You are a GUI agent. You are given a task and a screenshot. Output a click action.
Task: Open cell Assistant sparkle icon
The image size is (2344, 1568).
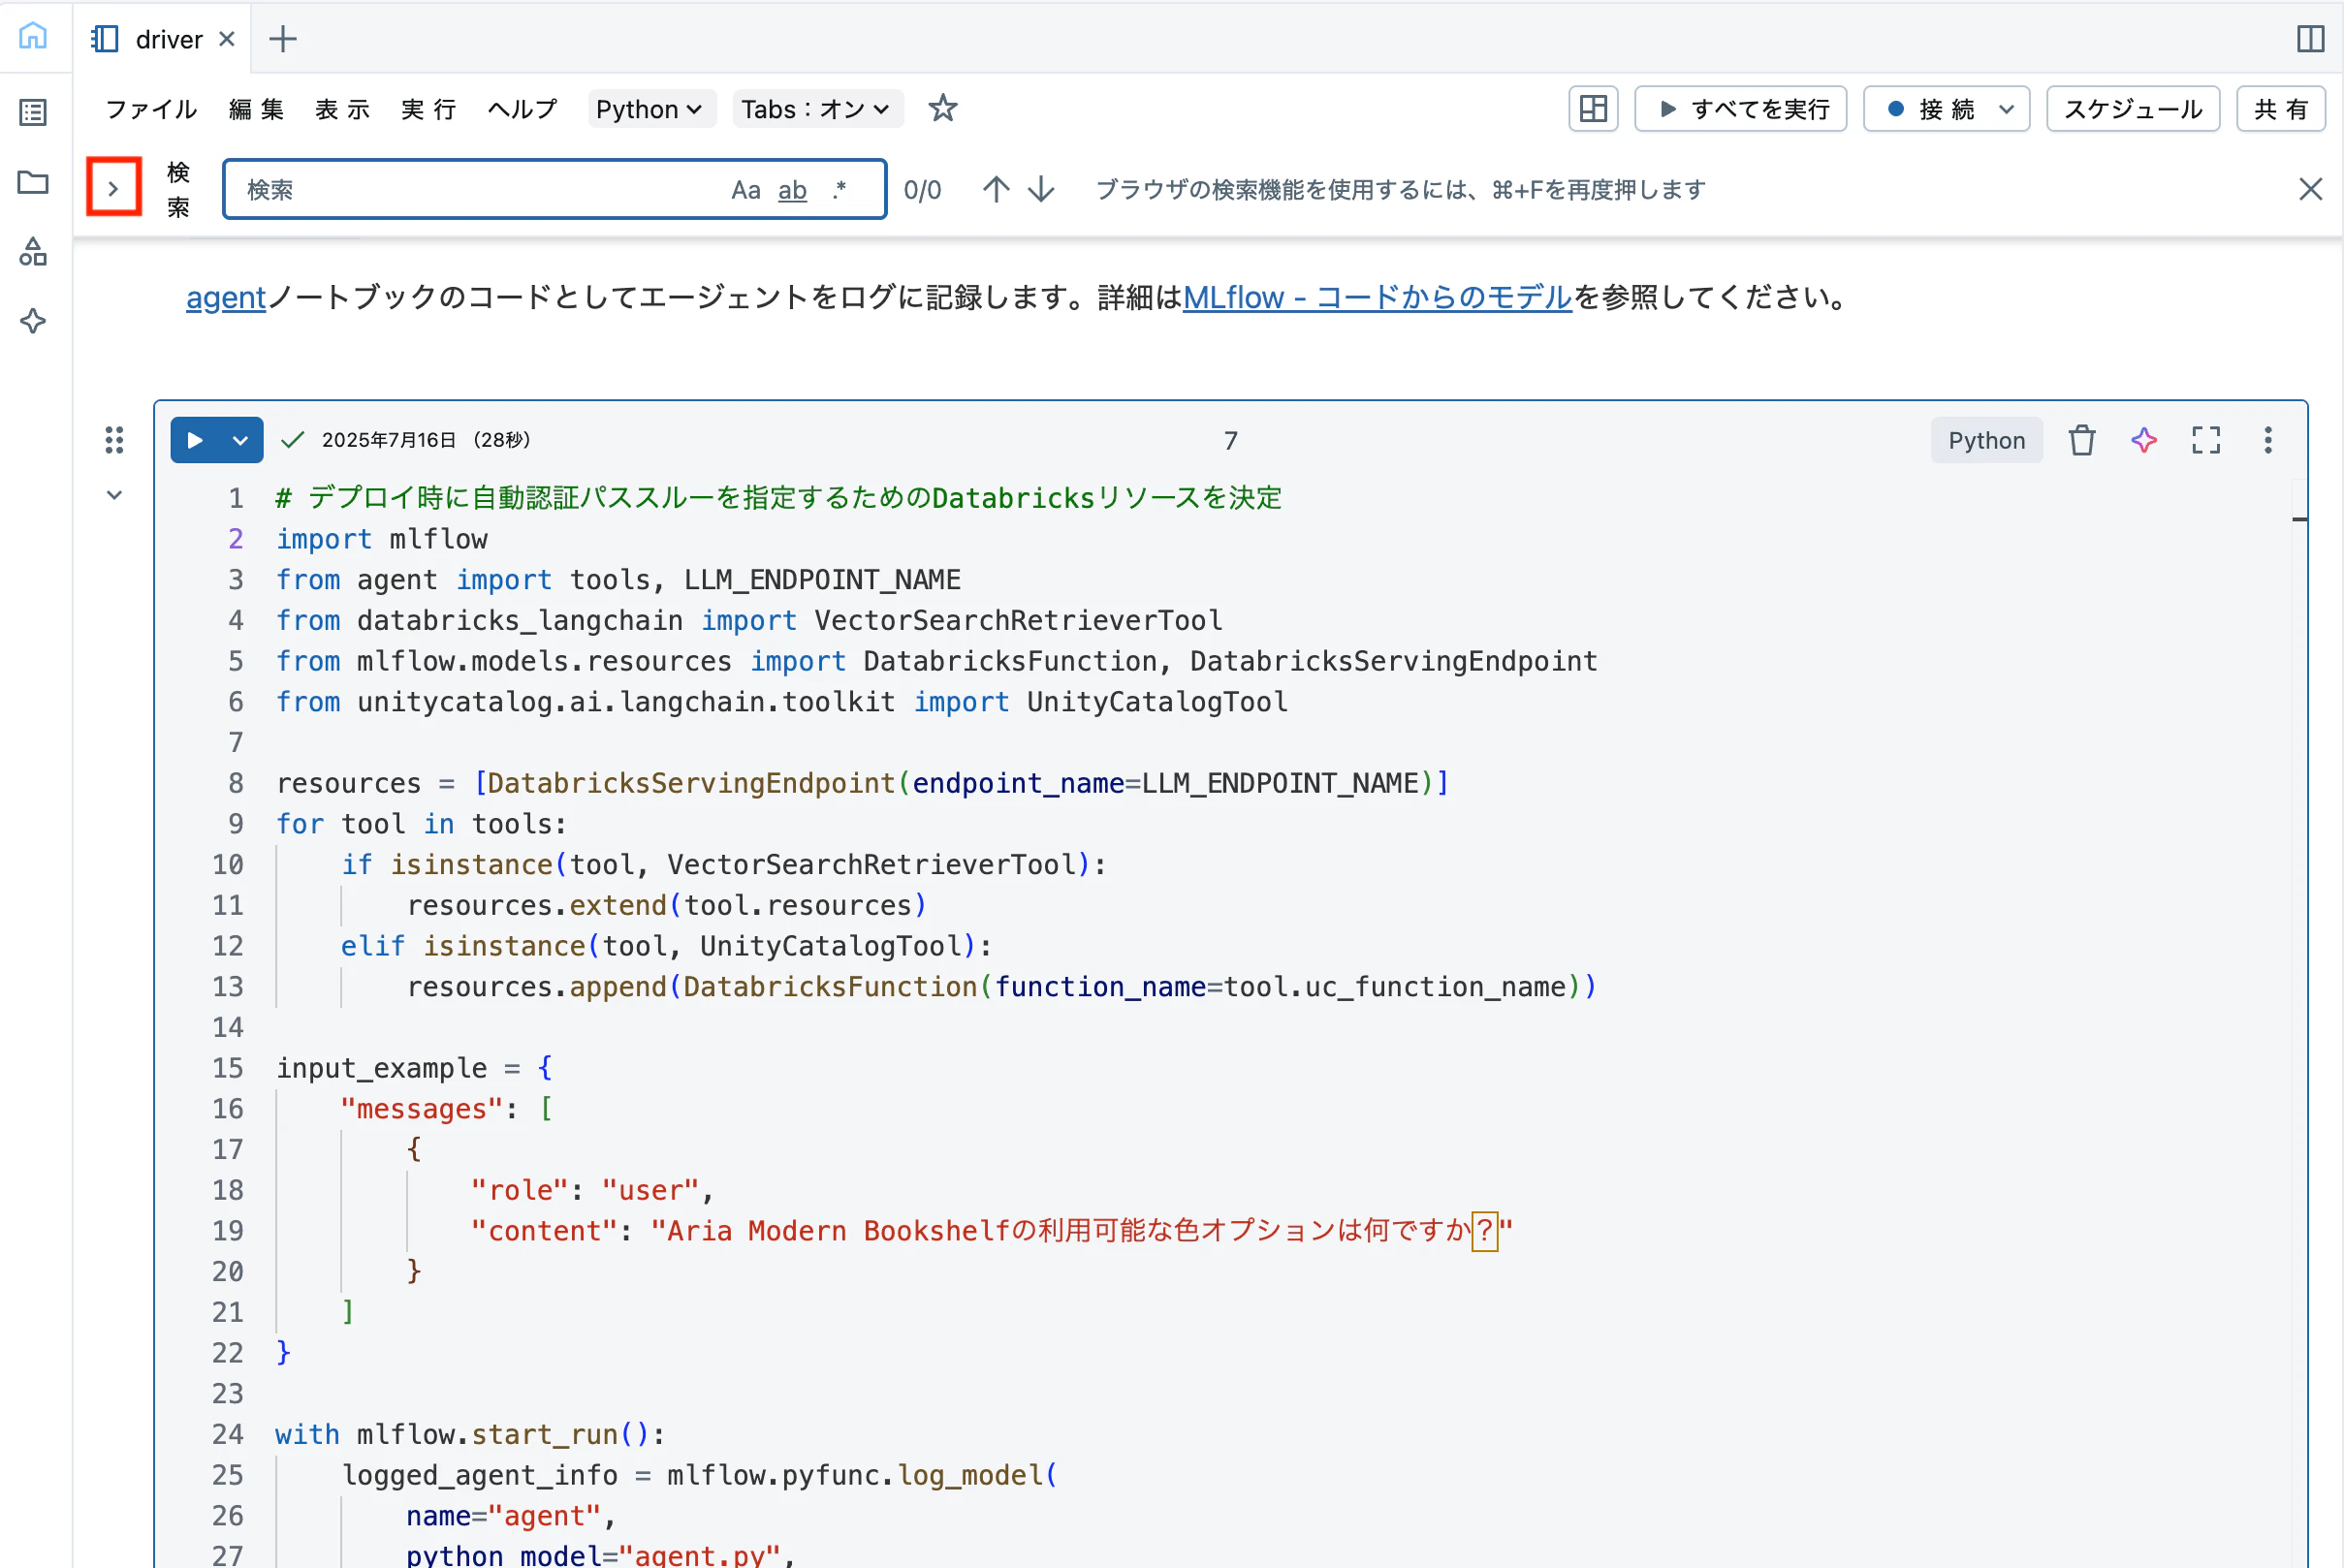coord(2144,440)
